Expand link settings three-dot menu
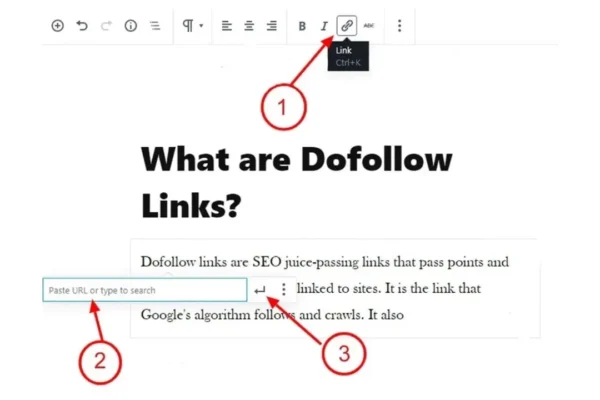 pos(284,290)
